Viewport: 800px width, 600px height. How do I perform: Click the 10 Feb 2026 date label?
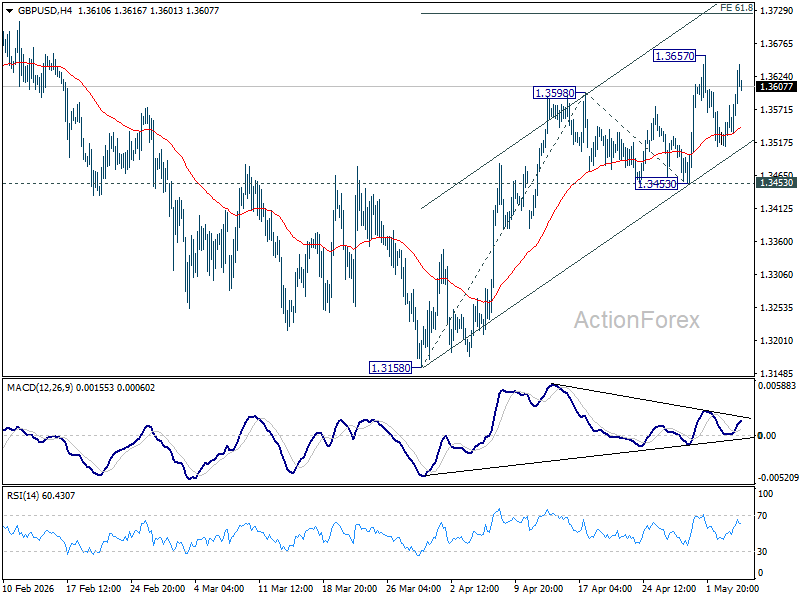[29, 589]
